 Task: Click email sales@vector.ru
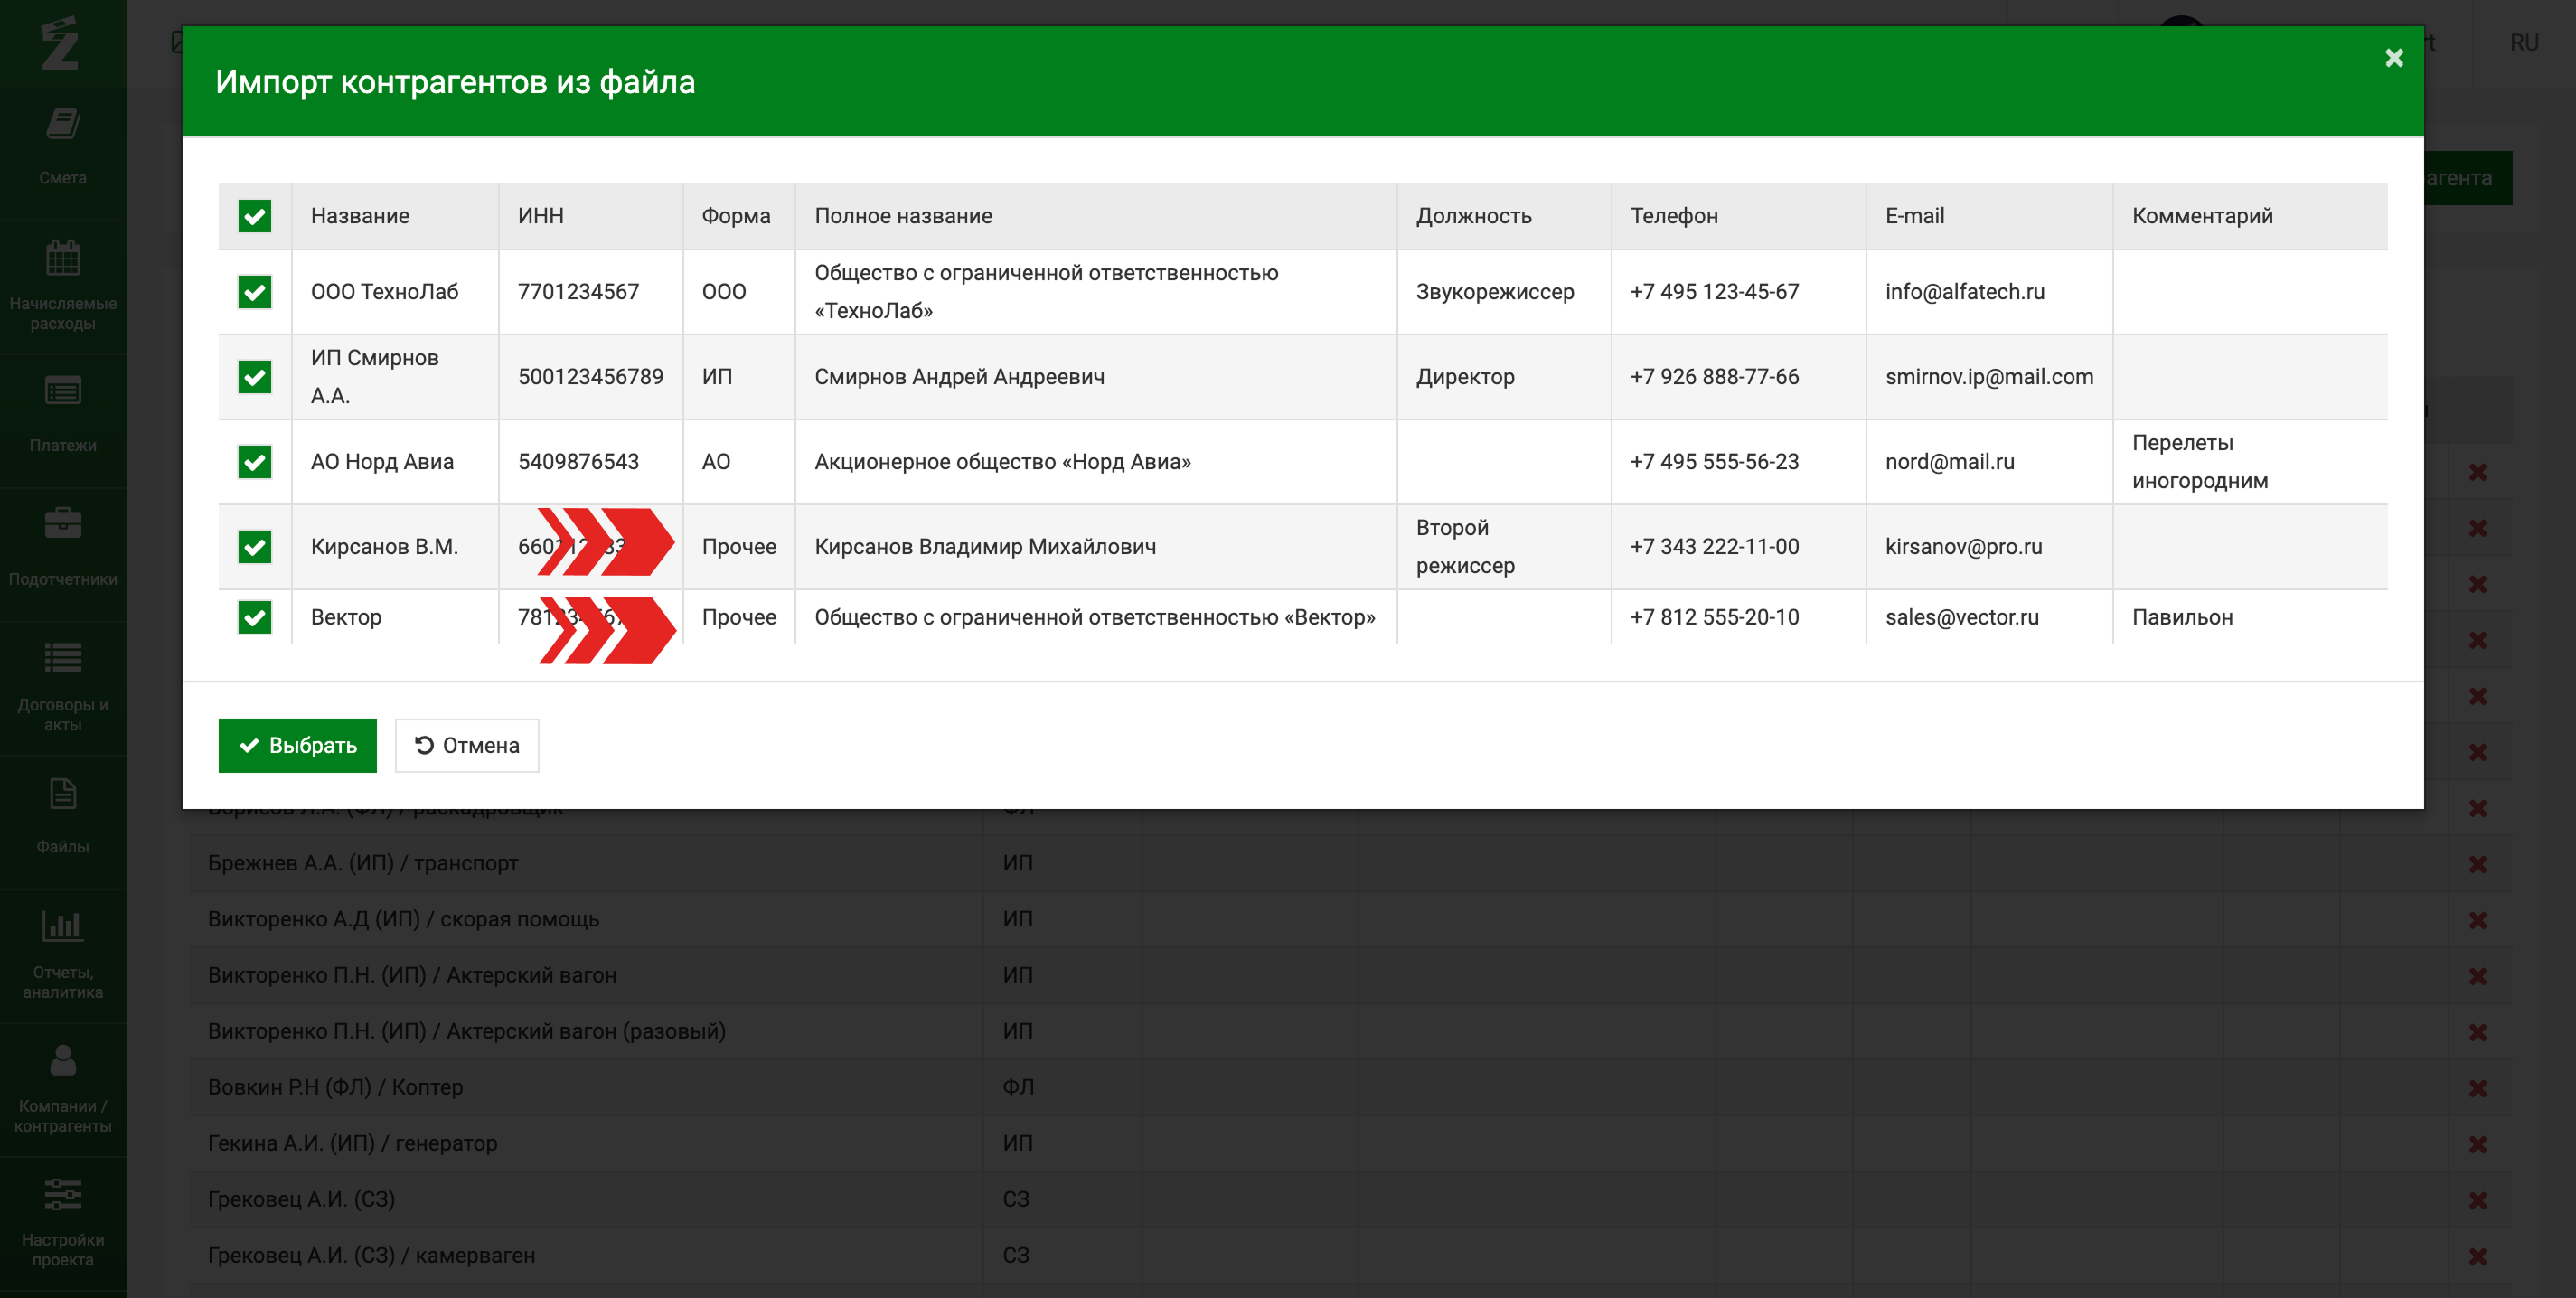pos(1962,617)
